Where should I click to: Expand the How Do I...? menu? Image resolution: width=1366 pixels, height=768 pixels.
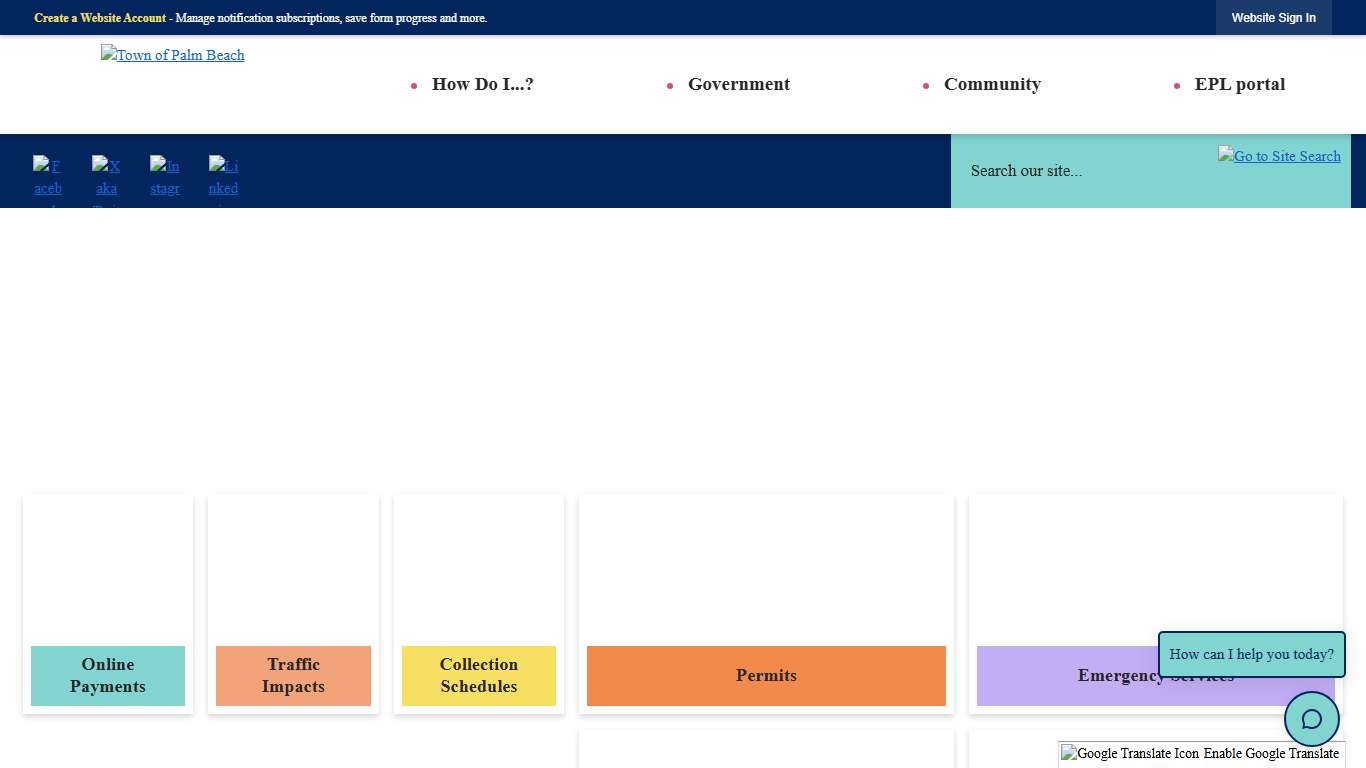click(x=482, y=85)
